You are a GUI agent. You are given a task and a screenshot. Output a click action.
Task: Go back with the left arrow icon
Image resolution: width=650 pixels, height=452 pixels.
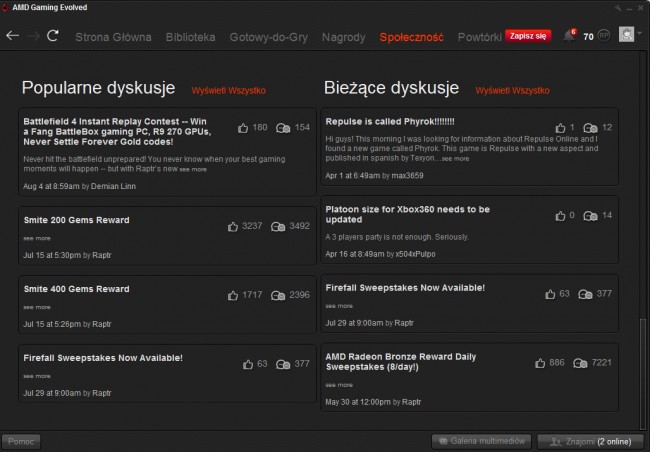12,36
